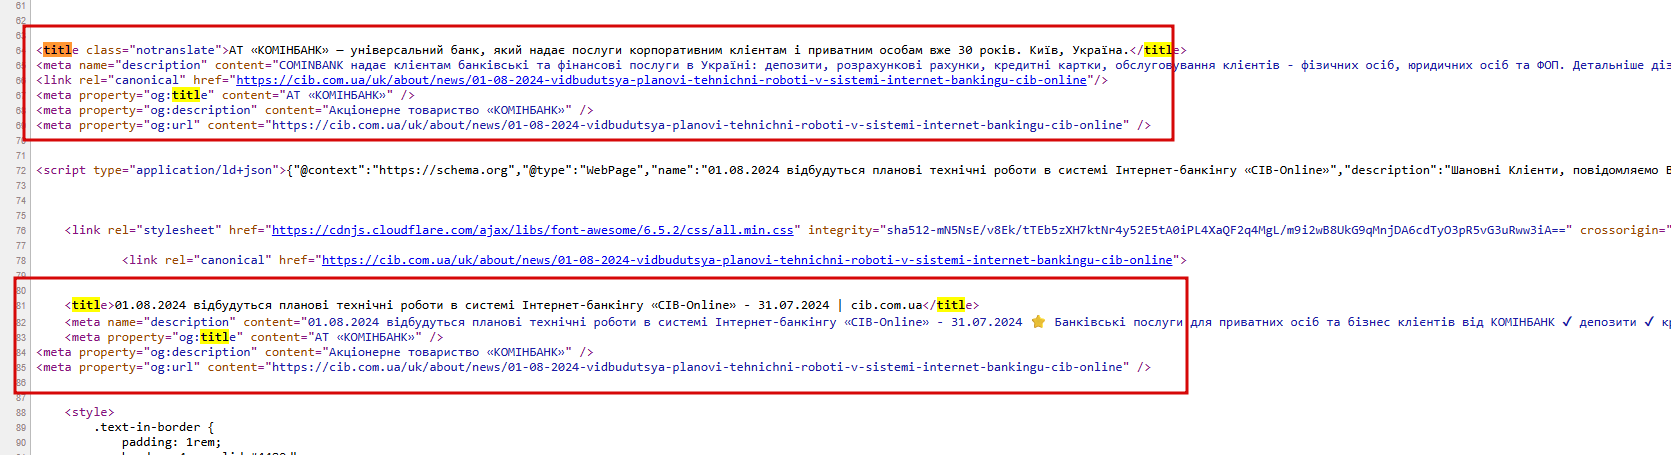Viewport: 1671px width, 455px height.
Task: Click the star emoji in the description meta
Action: pyautogui.click(x=1038, y=322)
